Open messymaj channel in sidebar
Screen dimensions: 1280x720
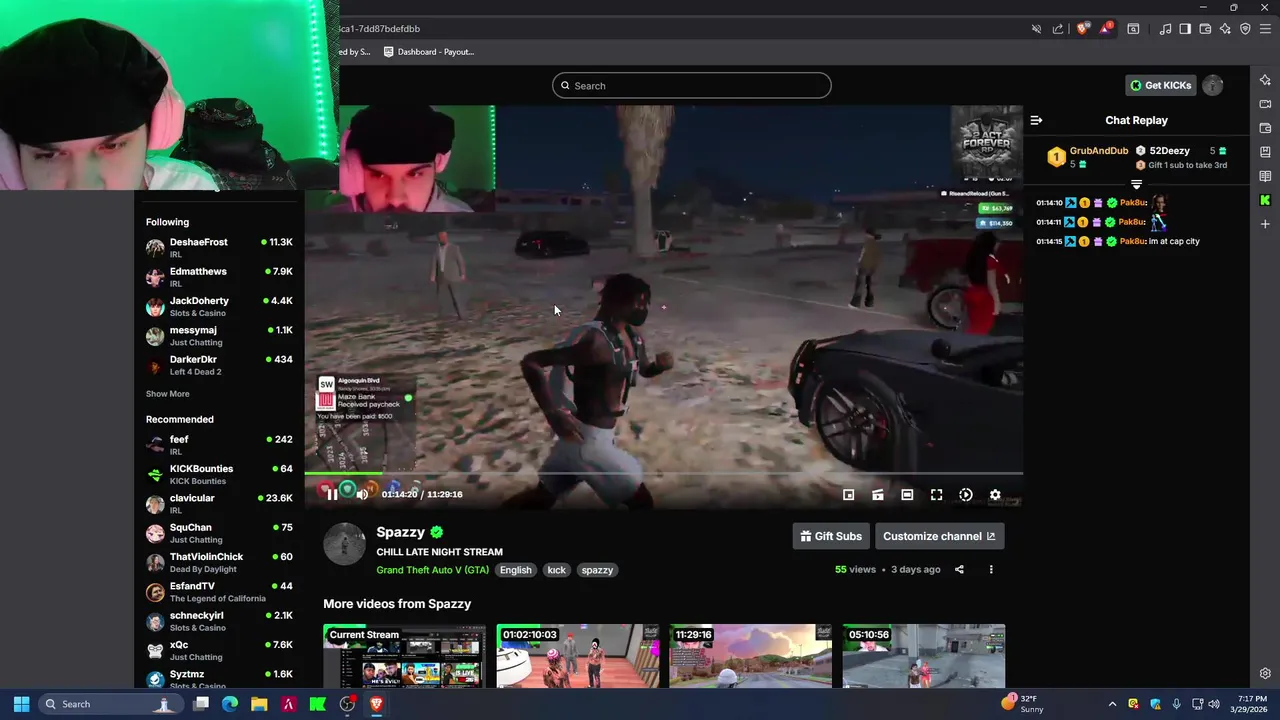pos(219,336)
